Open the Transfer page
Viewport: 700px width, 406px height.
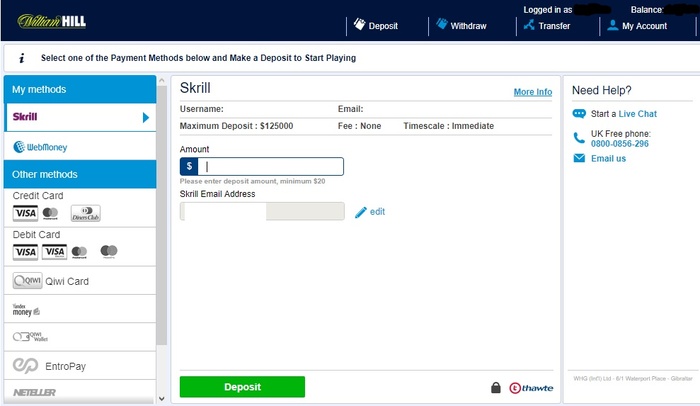tap(546, 26)
